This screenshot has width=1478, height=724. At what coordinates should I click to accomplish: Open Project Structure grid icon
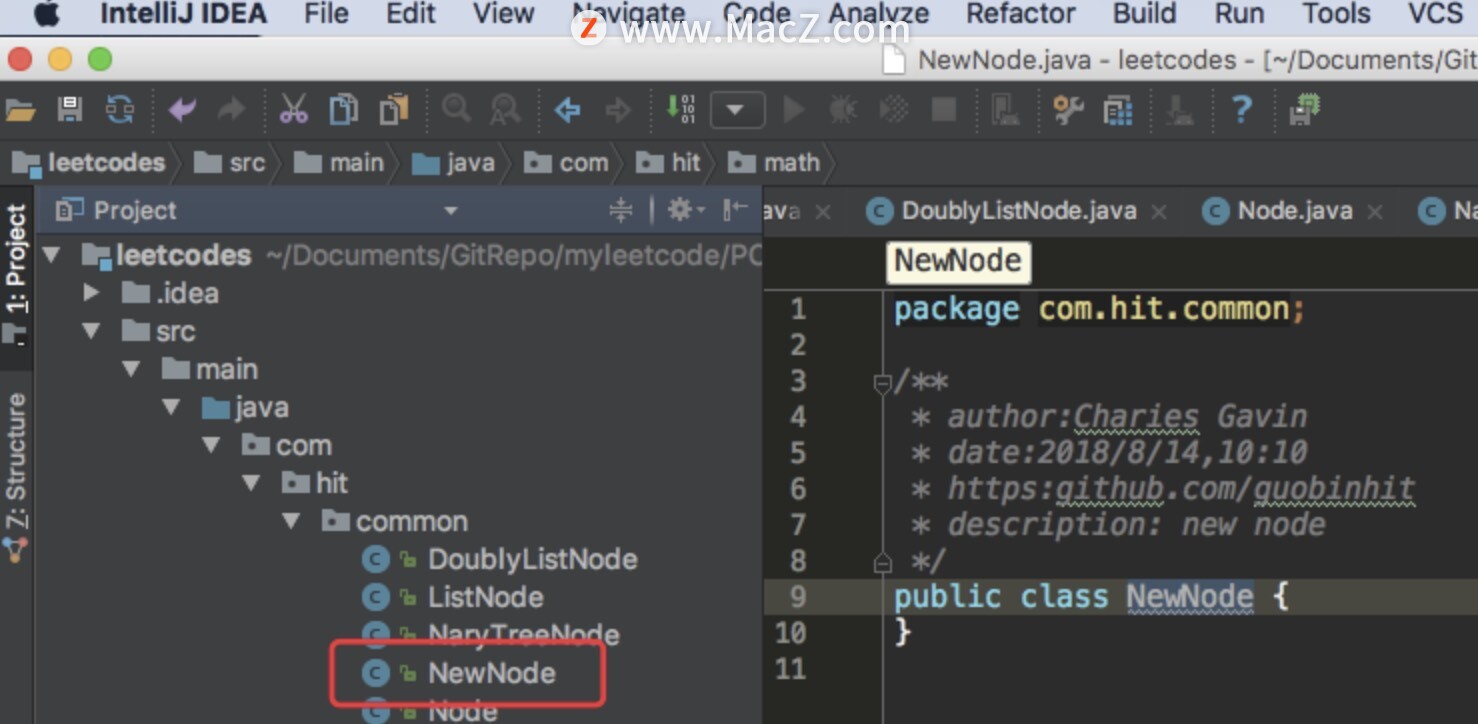coord(1117,110)
